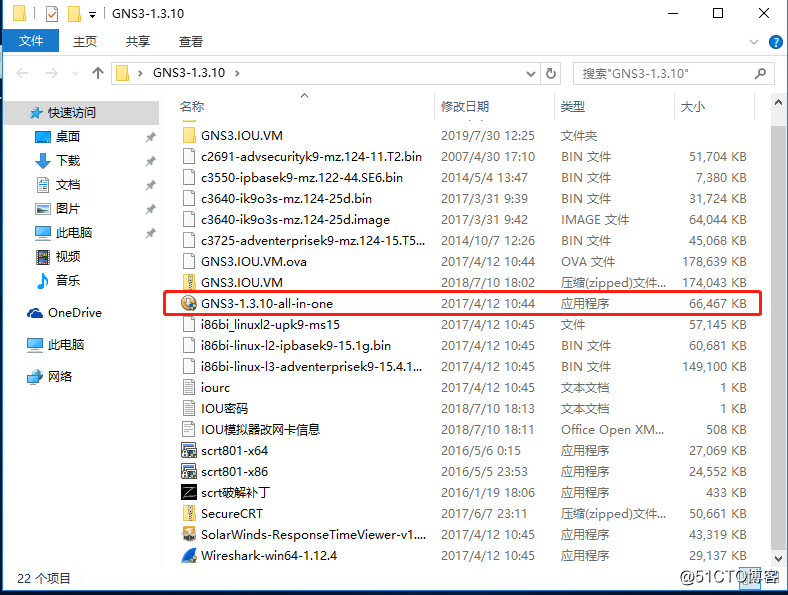788x595 pixels.
Task: Click the chevron before GNS3-1.3.10 in breadcrumb
Action: coord(141,73)
